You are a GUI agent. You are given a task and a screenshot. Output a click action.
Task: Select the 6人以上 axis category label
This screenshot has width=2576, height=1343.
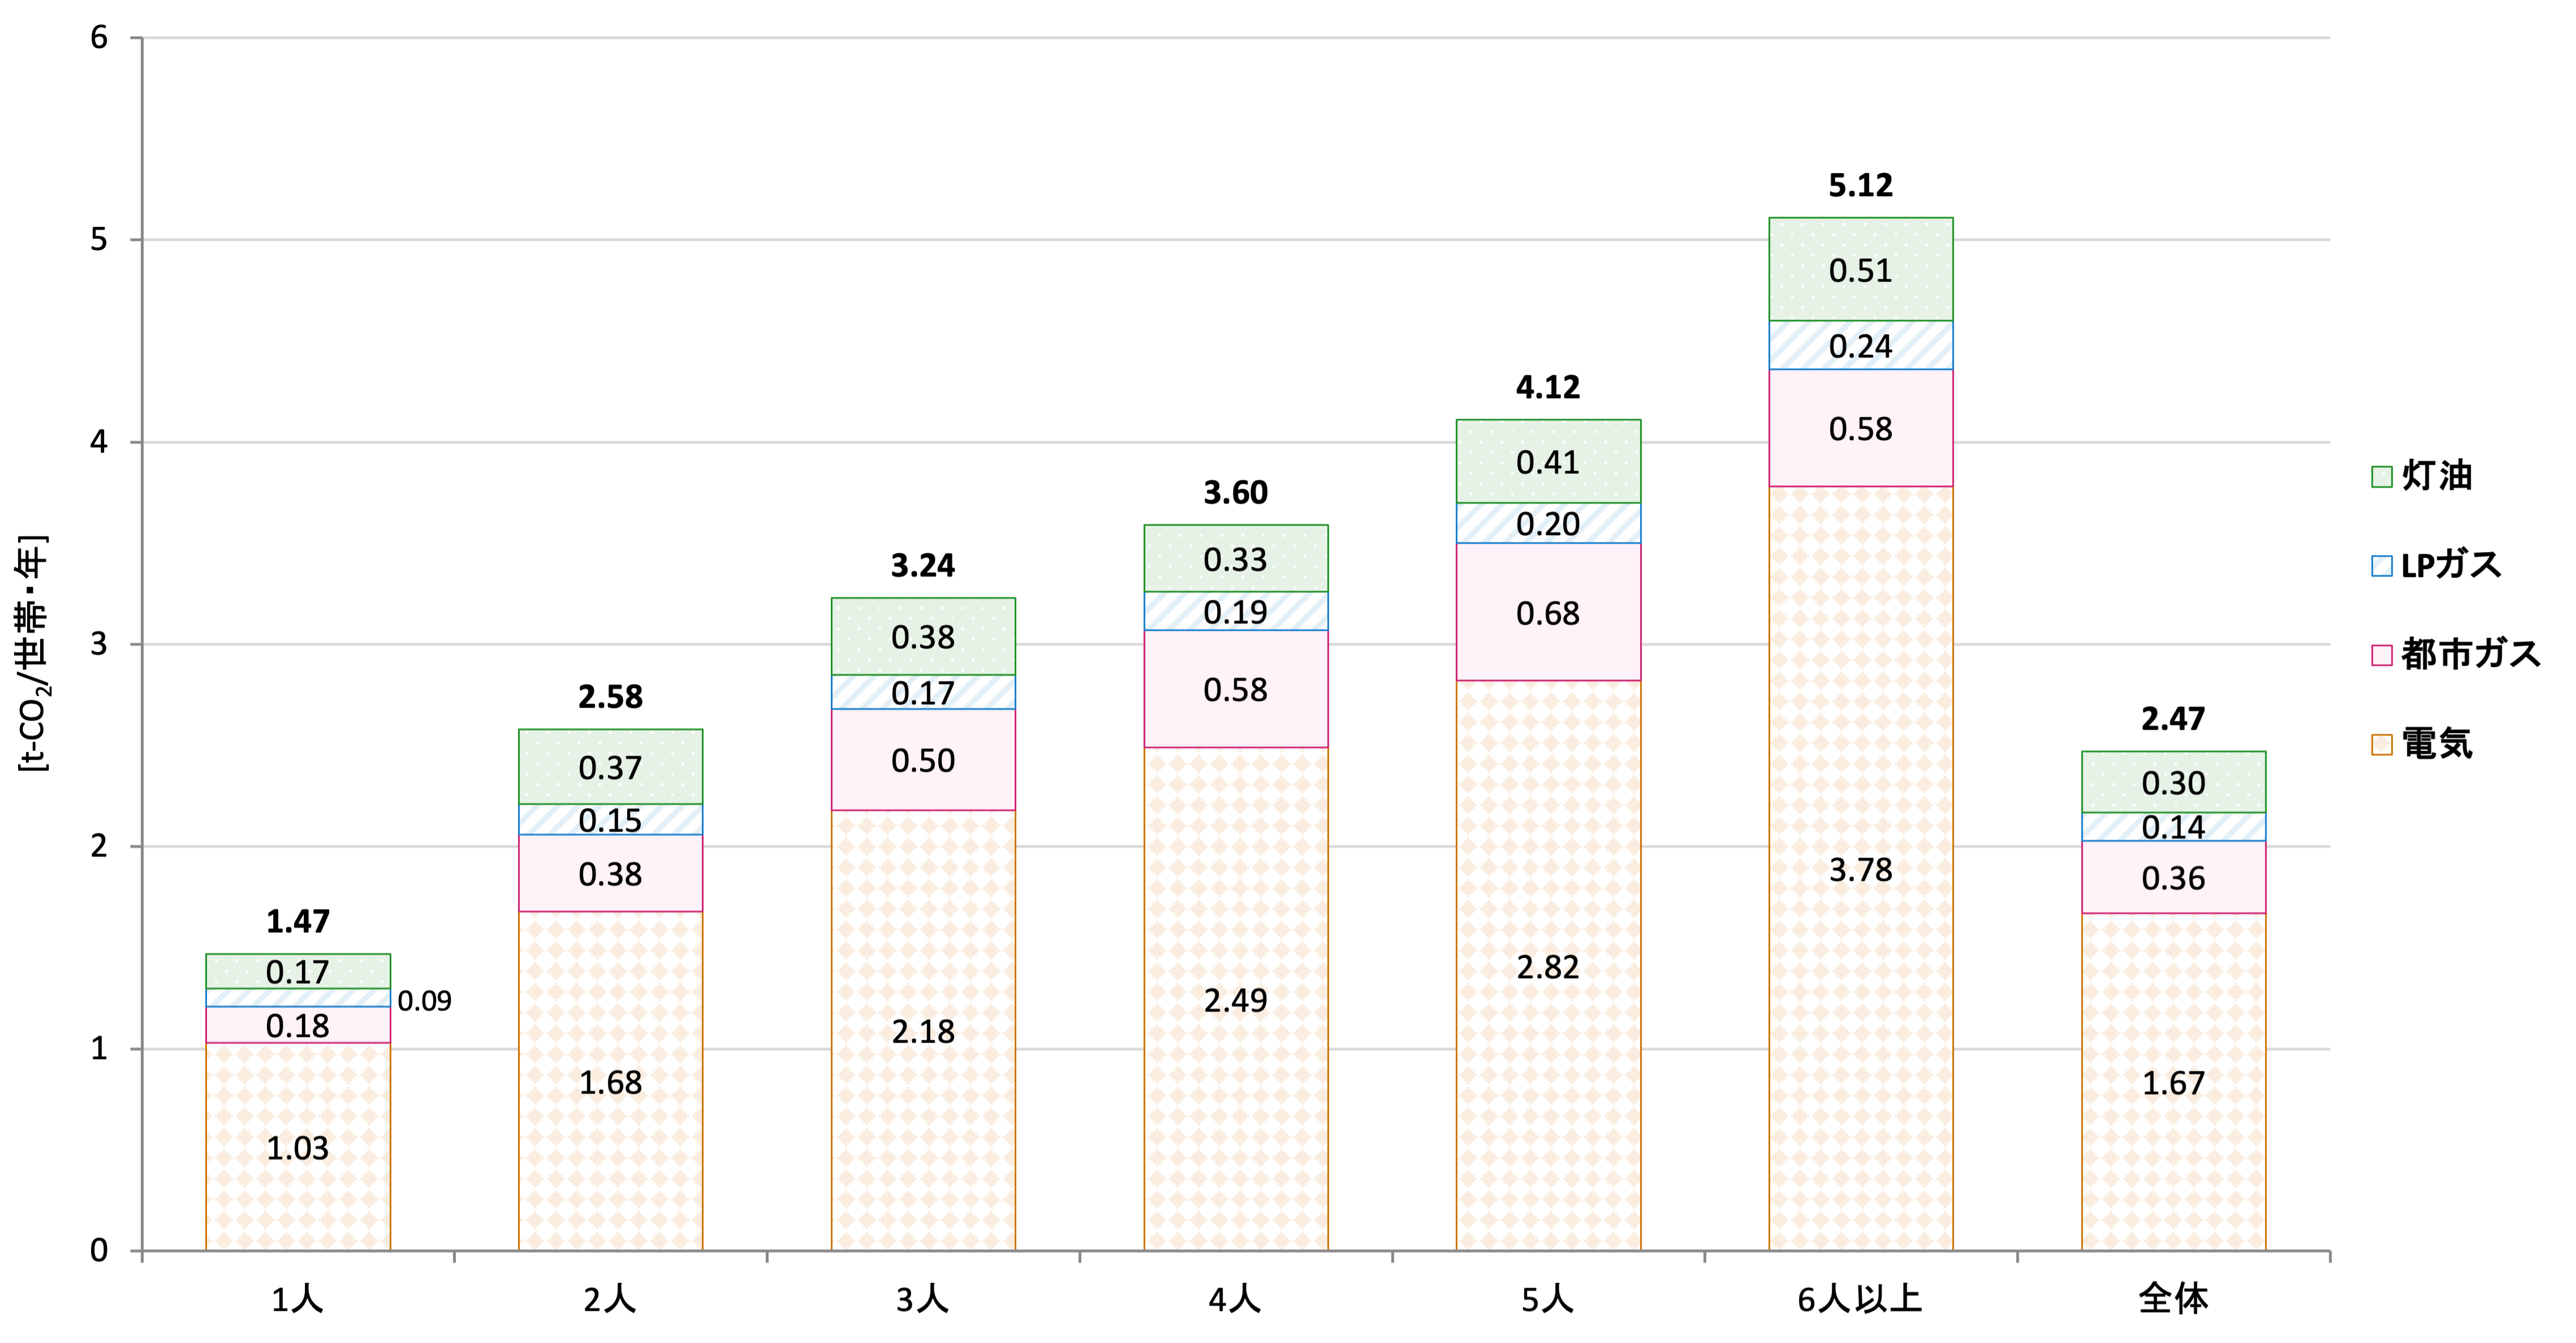(x=1859, y=1299)
